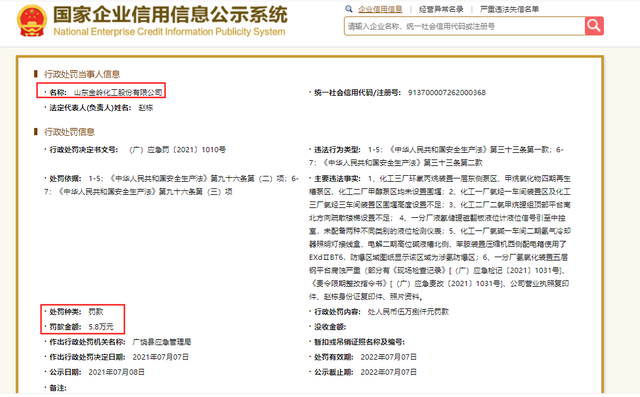The width and height of the screenshot is (640, 397).
Task: Open the 严重违法失信名单 tab
Action: pyautogui.click(x=509, y=9)
